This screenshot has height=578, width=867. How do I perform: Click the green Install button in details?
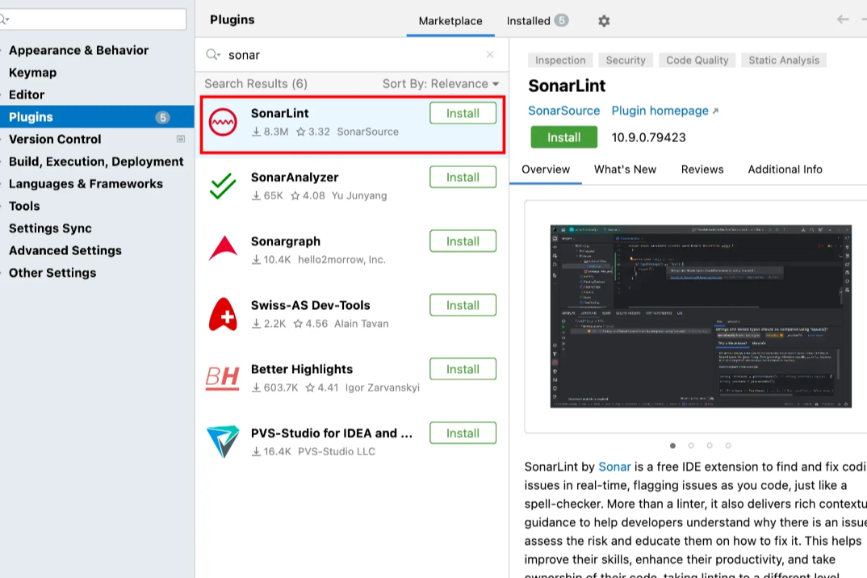tap(563, 137)
